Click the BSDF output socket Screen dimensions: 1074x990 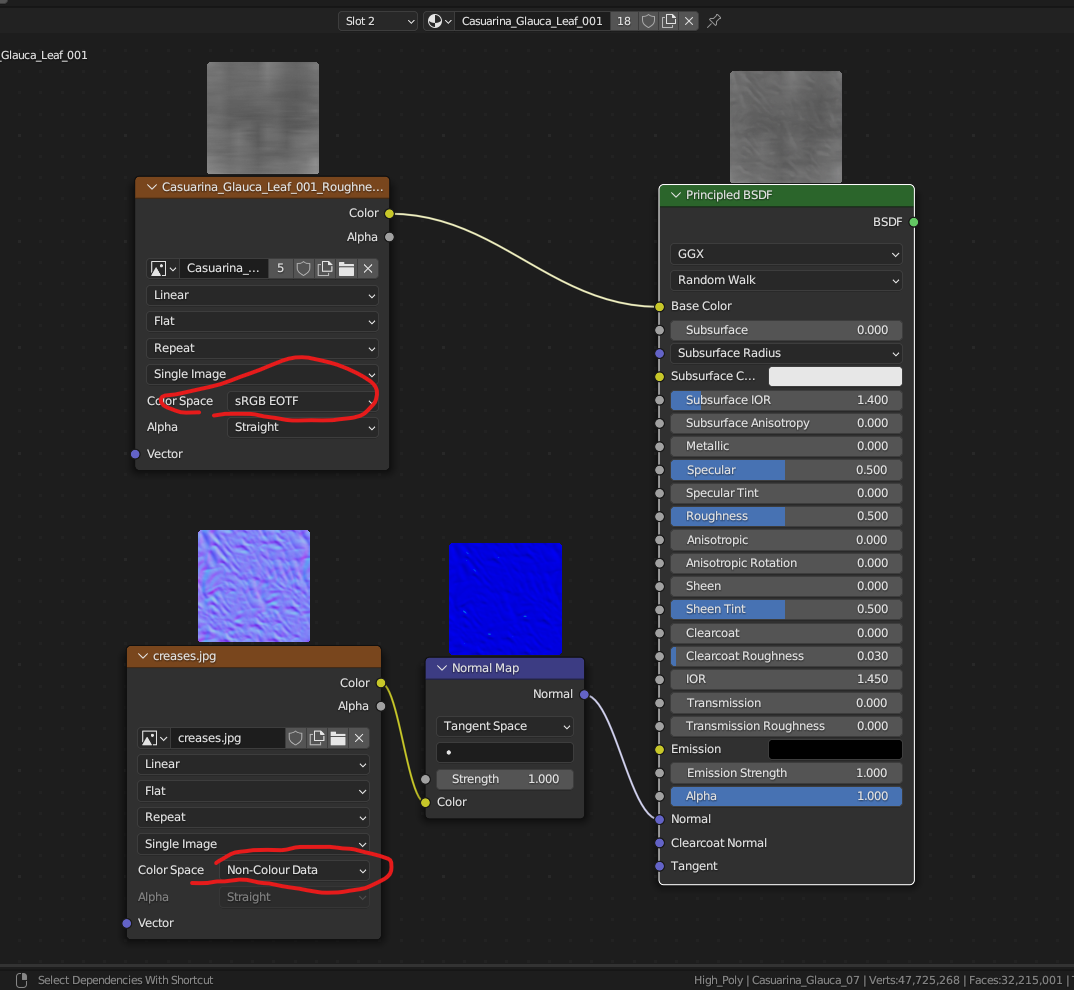pyautogui.click(x=914, y=222)
